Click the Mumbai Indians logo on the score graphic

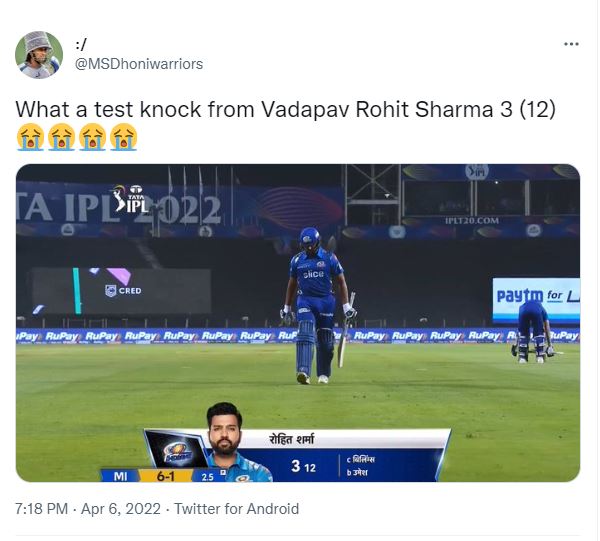[177, 452]
